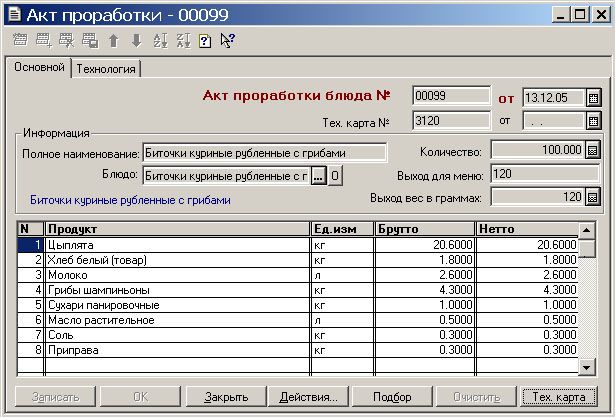615x420 pixels.
Task: Click the Закрыть button
Action: 226,397
